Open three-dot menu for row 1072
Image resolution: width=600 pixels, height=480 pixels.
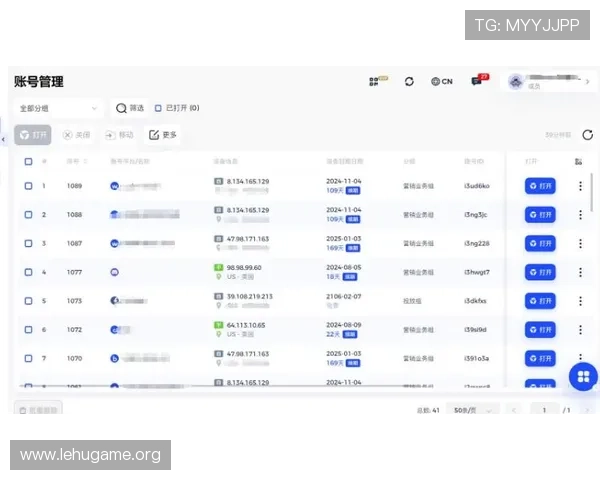[x=580, y=330]
